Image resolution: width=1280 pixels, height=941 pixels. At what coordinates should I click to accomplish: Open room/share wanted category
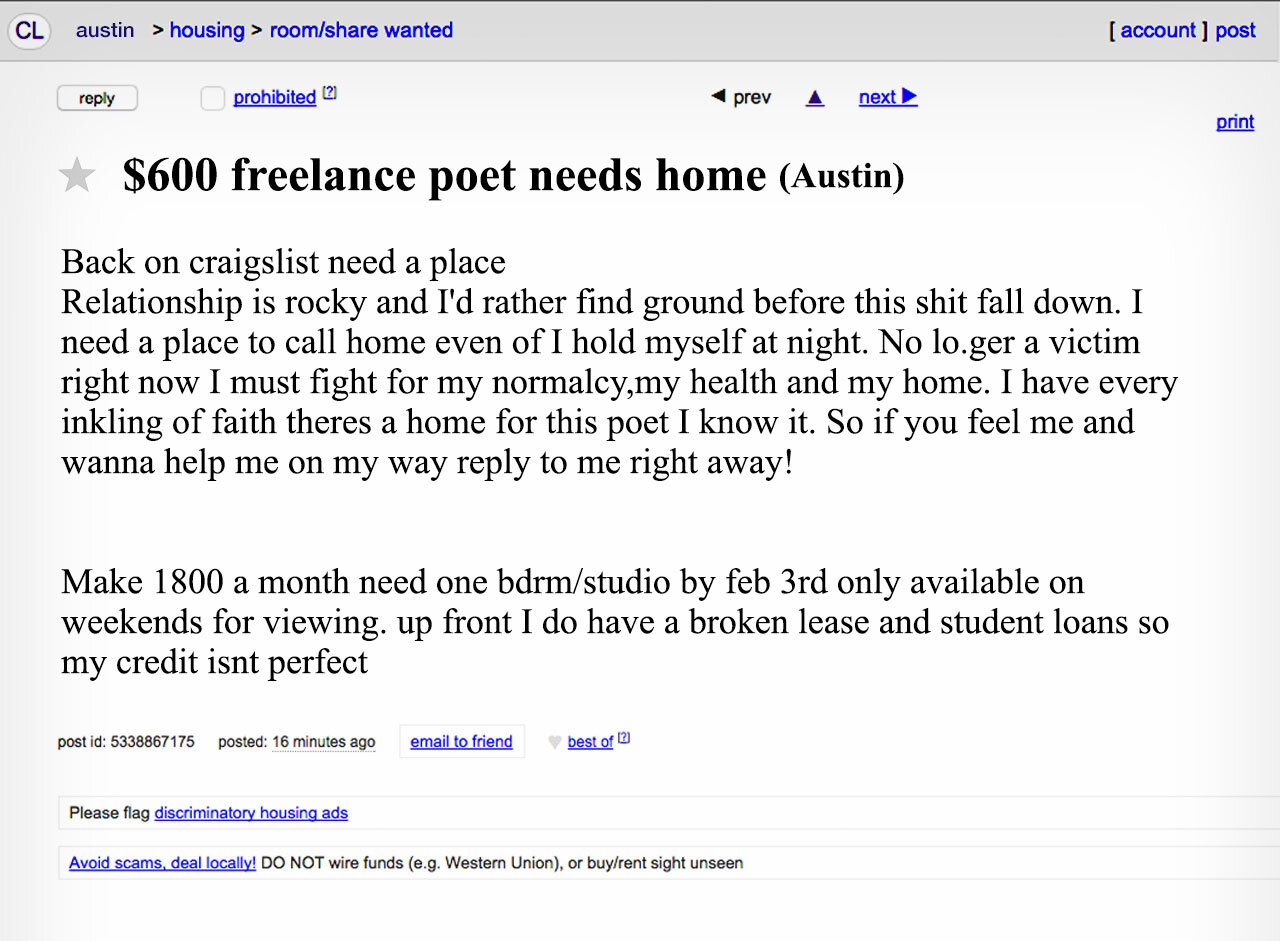[361, 30]
